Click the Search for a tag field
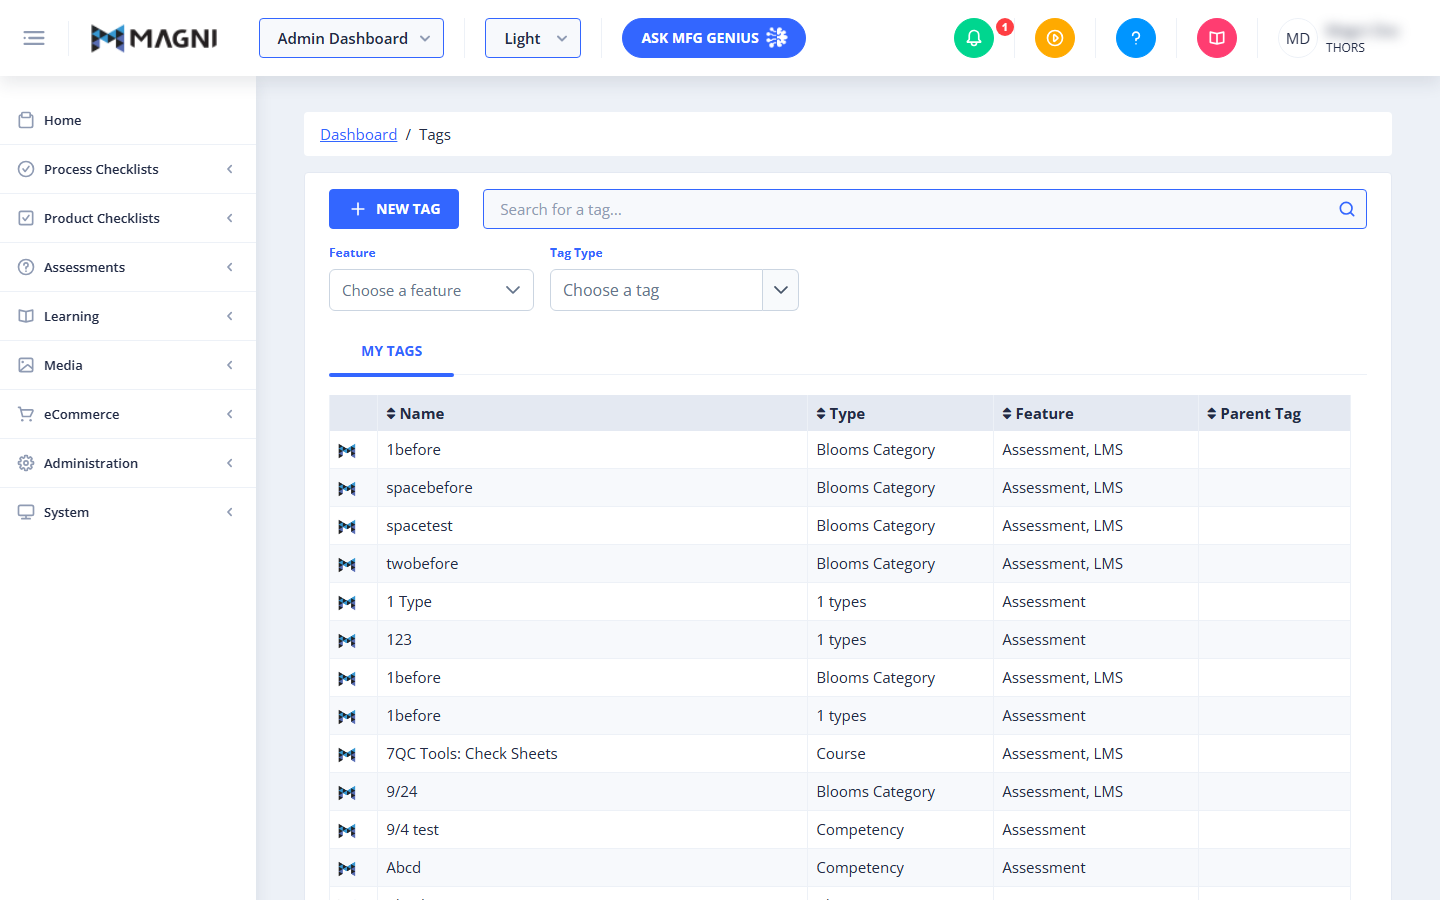The image size is (1440, 900). pyautogui.click(x=925, y=209)
